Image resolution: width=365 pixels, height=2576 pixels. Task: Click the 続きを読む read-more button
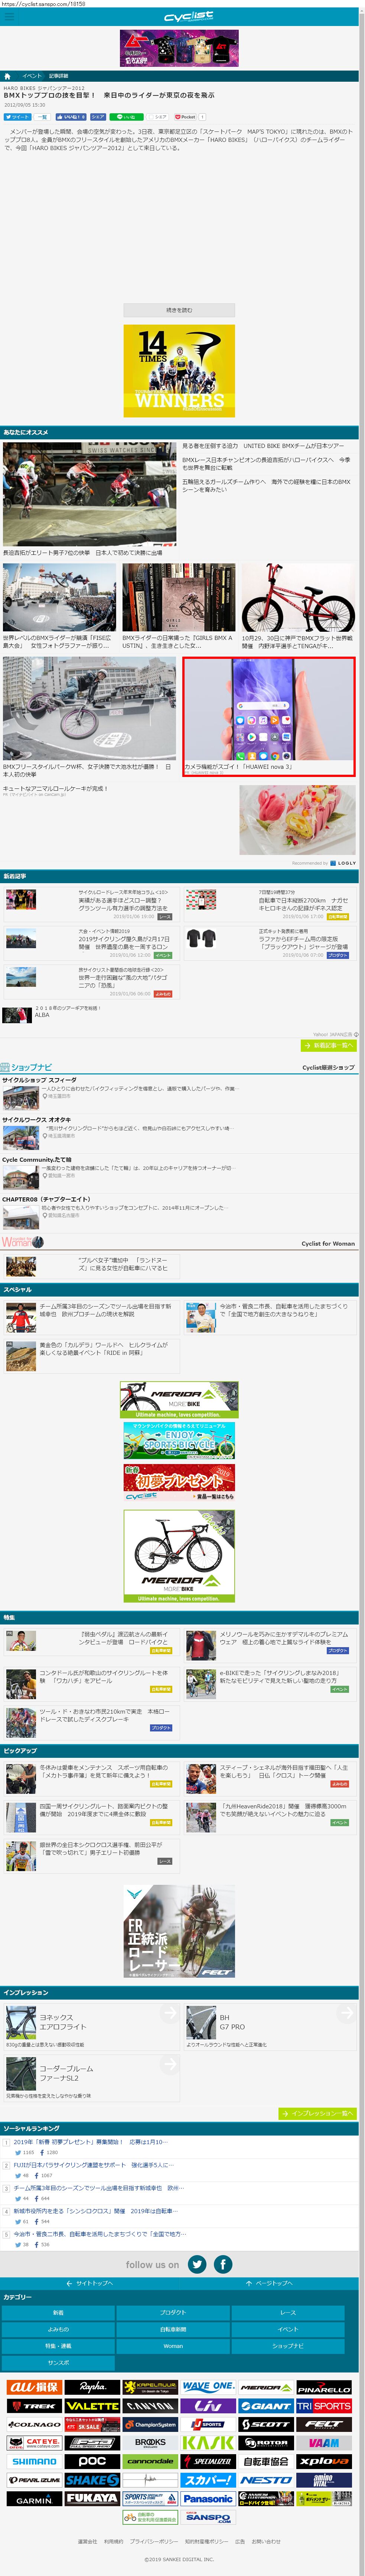[x=179, y=310]
